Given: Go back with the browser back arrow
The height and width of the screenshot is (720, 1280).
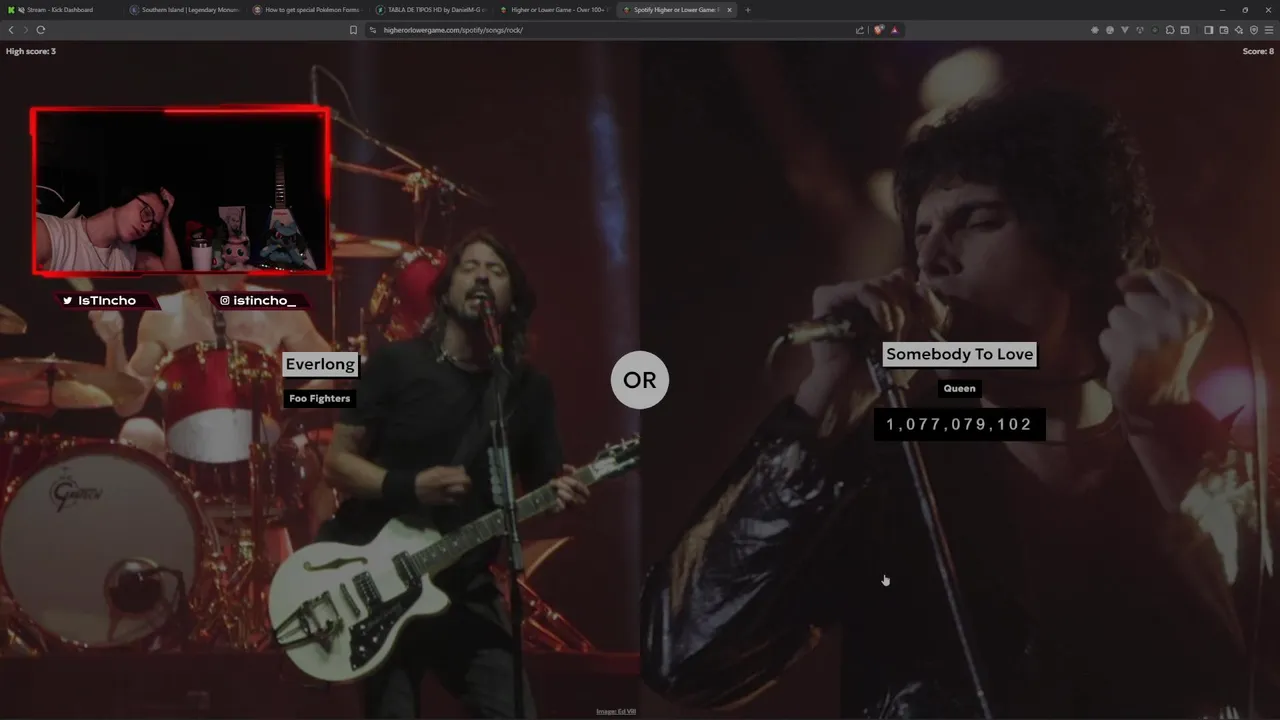Looking at the screenshot, I should click(11, 30).
